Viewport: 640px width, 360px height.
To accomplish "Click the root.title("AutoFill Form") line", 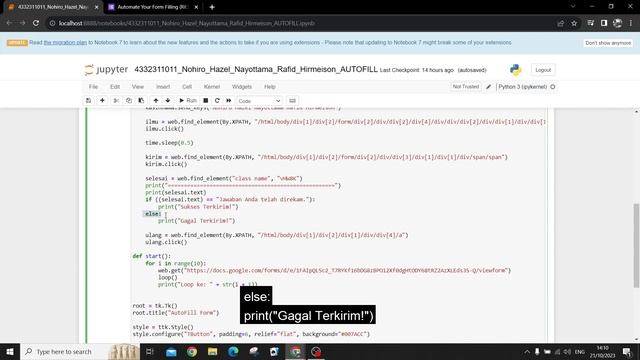I will pyautogui.click(x=176, y=313).
